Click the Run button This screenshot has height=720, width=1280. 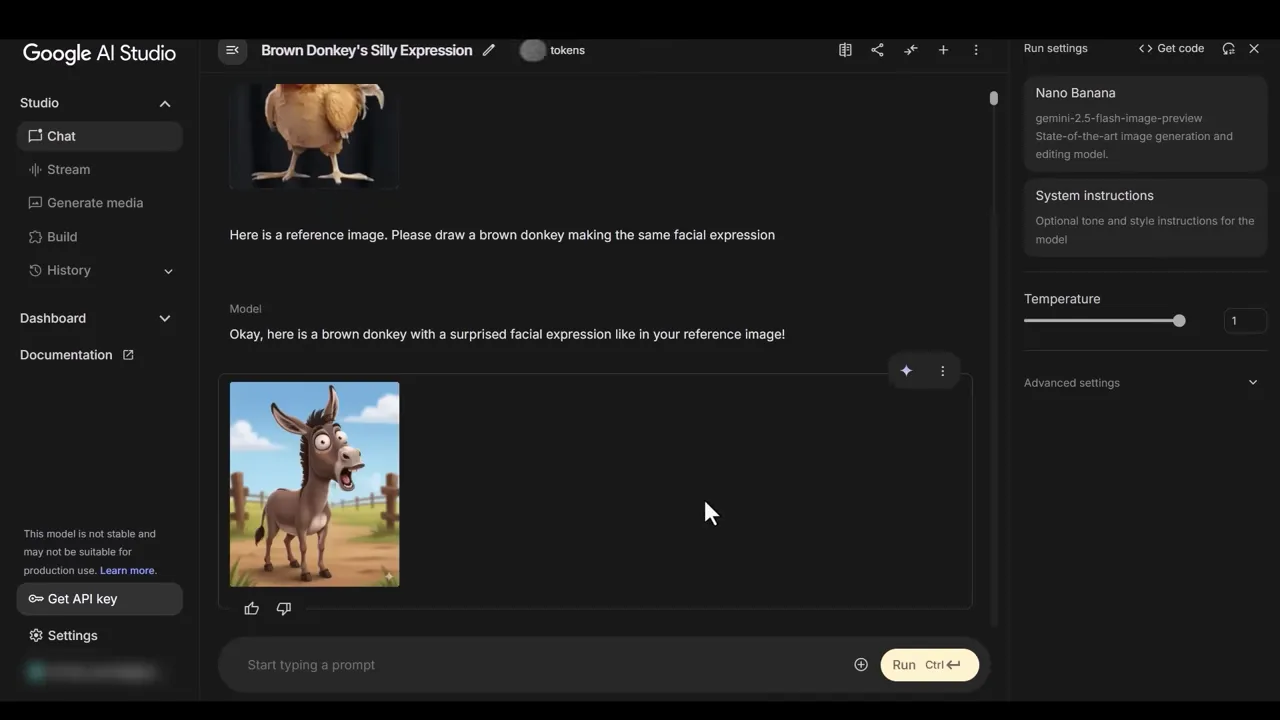pos(929,665)
